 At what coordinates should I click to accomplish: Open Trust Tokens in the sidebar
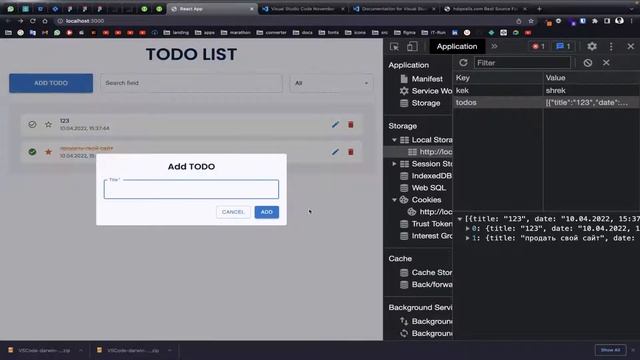click(426, 224)
